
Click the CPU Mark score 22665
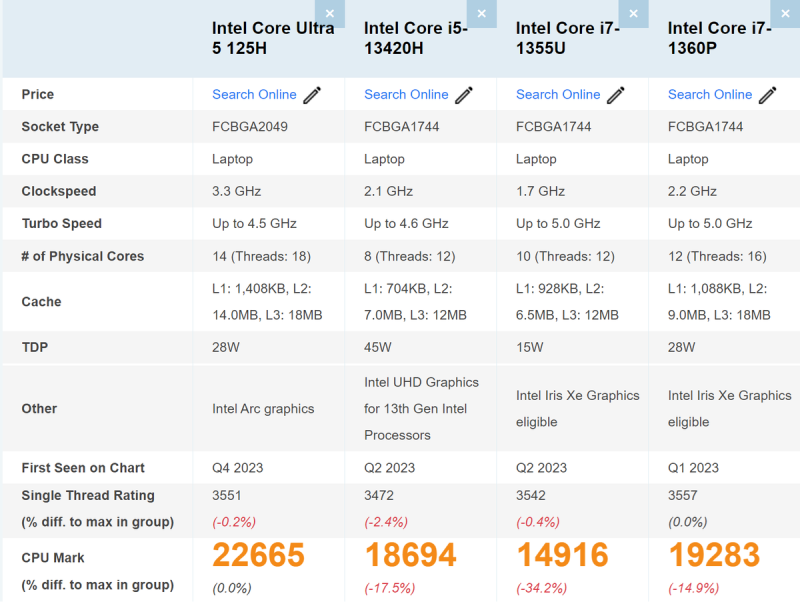click(x=257, y=556)
